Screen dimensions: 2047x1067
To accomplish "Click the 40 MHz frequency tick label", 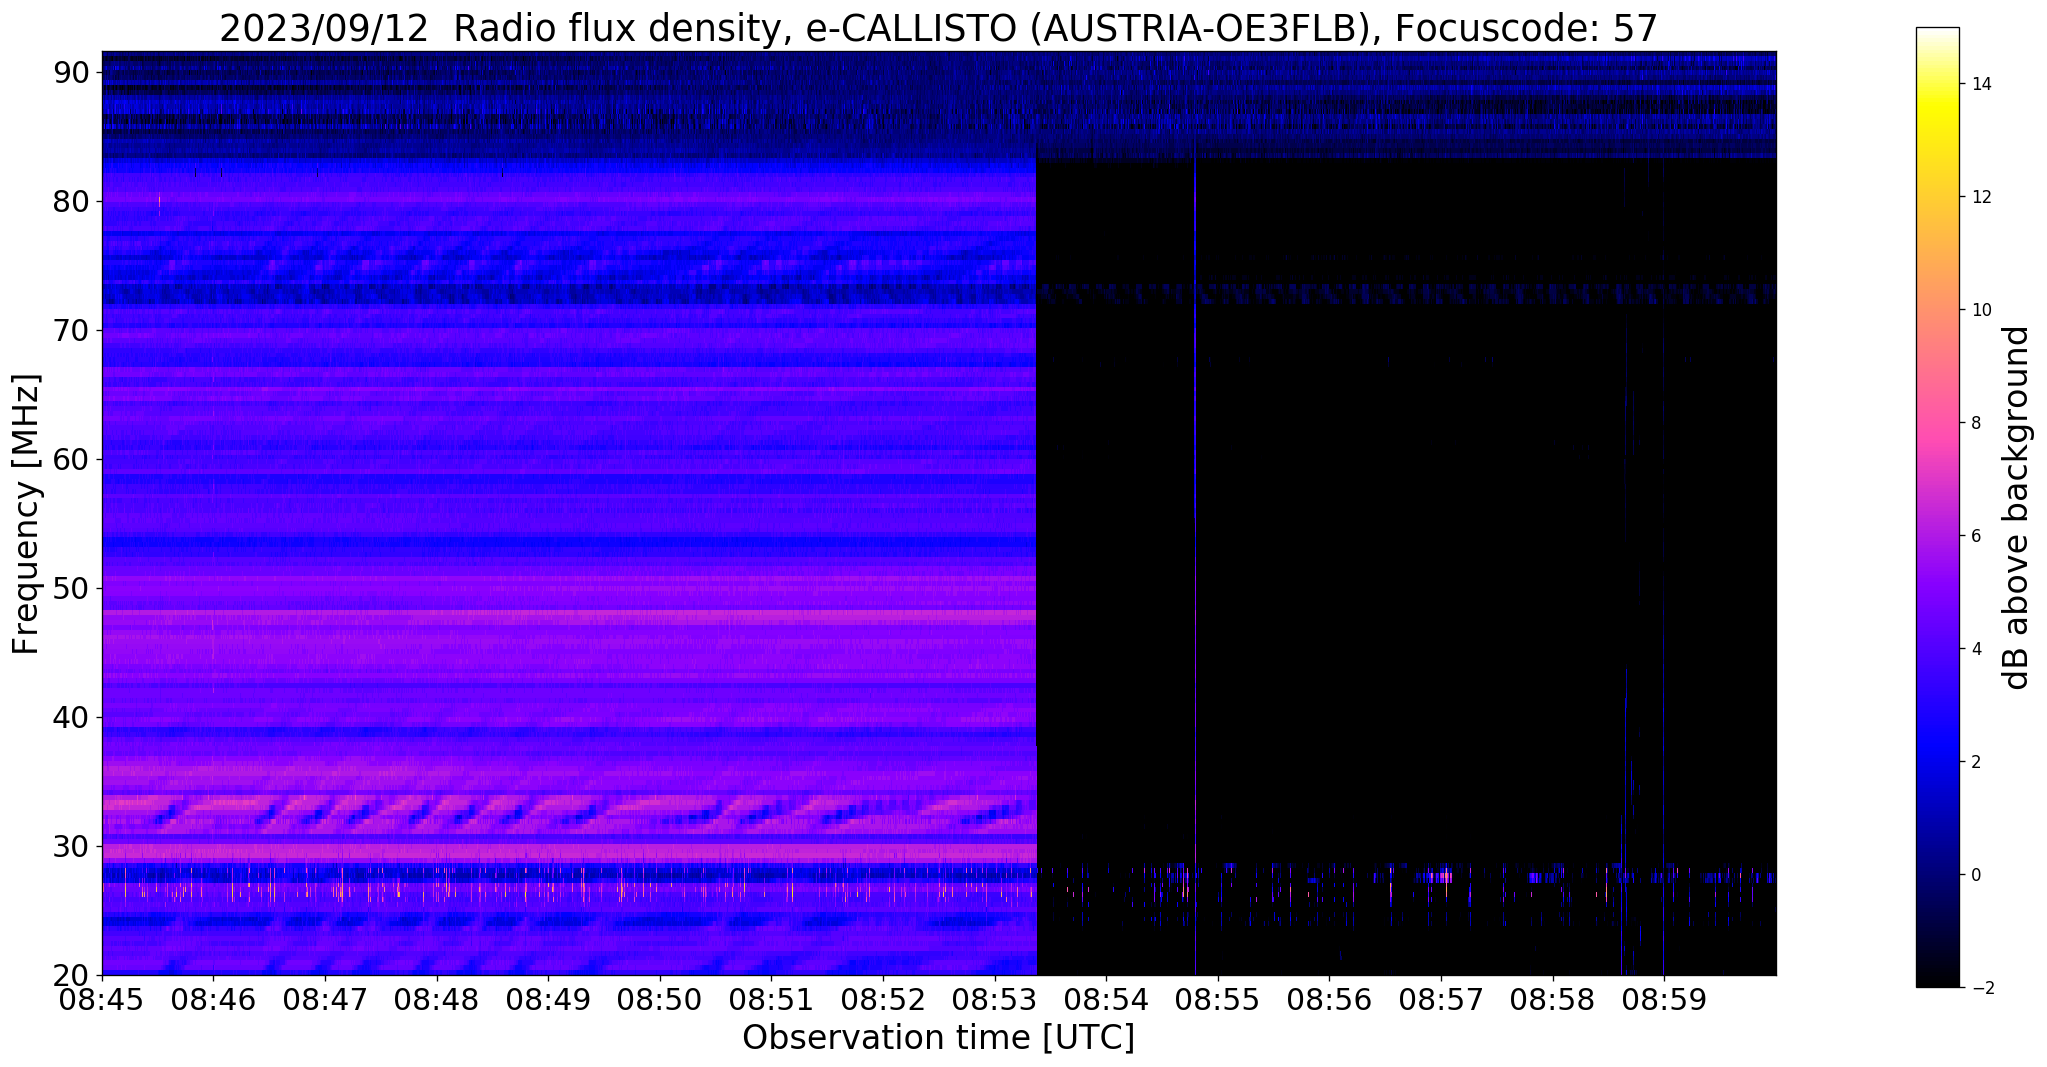I will (70, 717).
